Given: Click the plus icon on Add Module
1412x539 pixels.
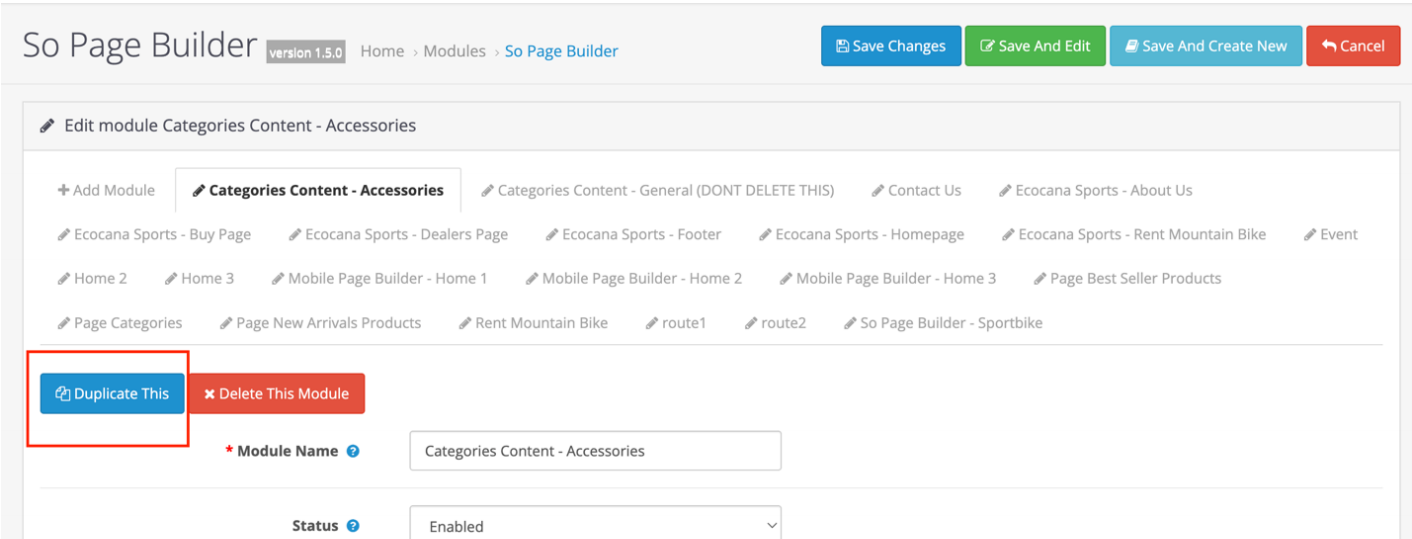Looking at the screenshot, I should (x=63, y=190).
